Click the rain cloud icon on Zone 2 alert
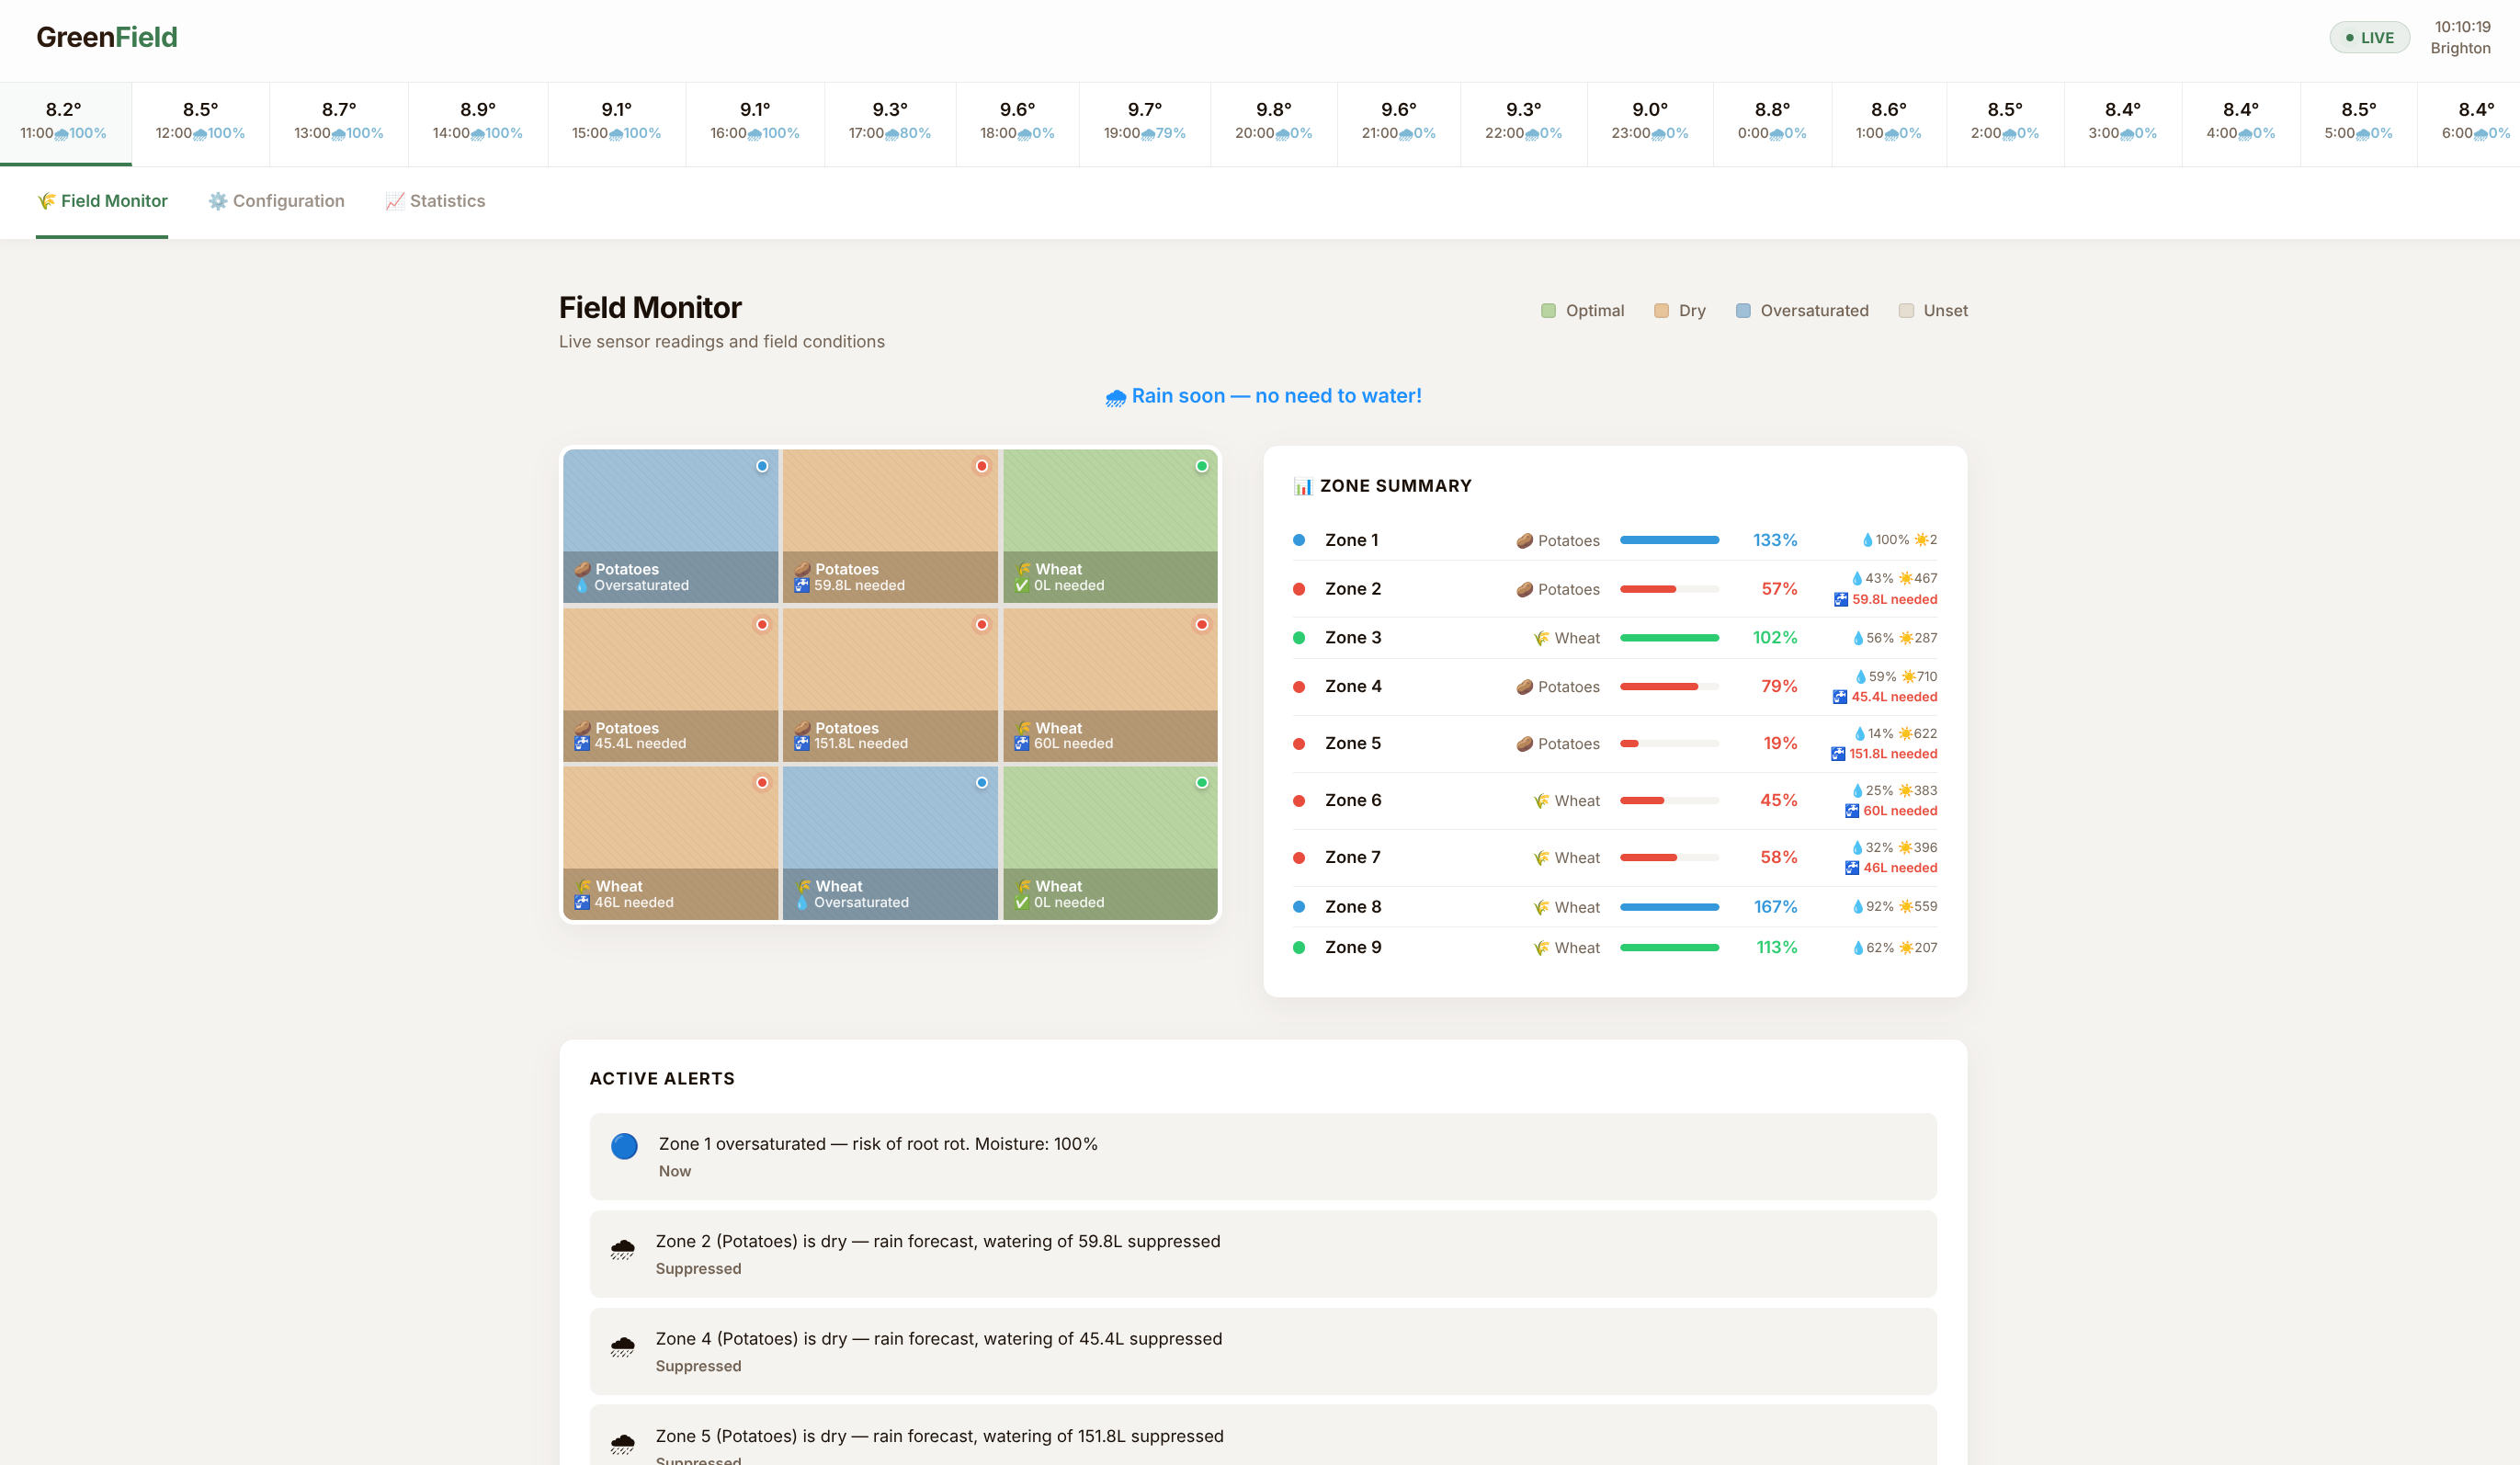Screen dimensions: 2520x1465 click(x=622, y=1248)
